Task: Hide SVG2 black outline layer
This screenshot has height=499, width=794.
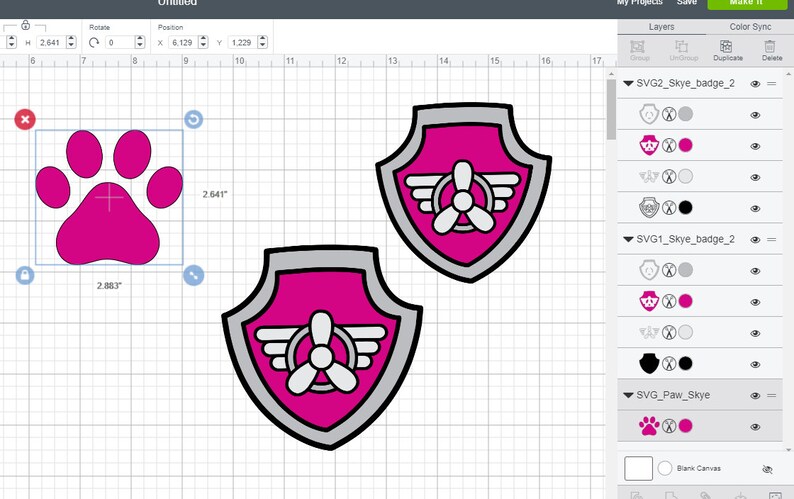Action: point(755,208)
